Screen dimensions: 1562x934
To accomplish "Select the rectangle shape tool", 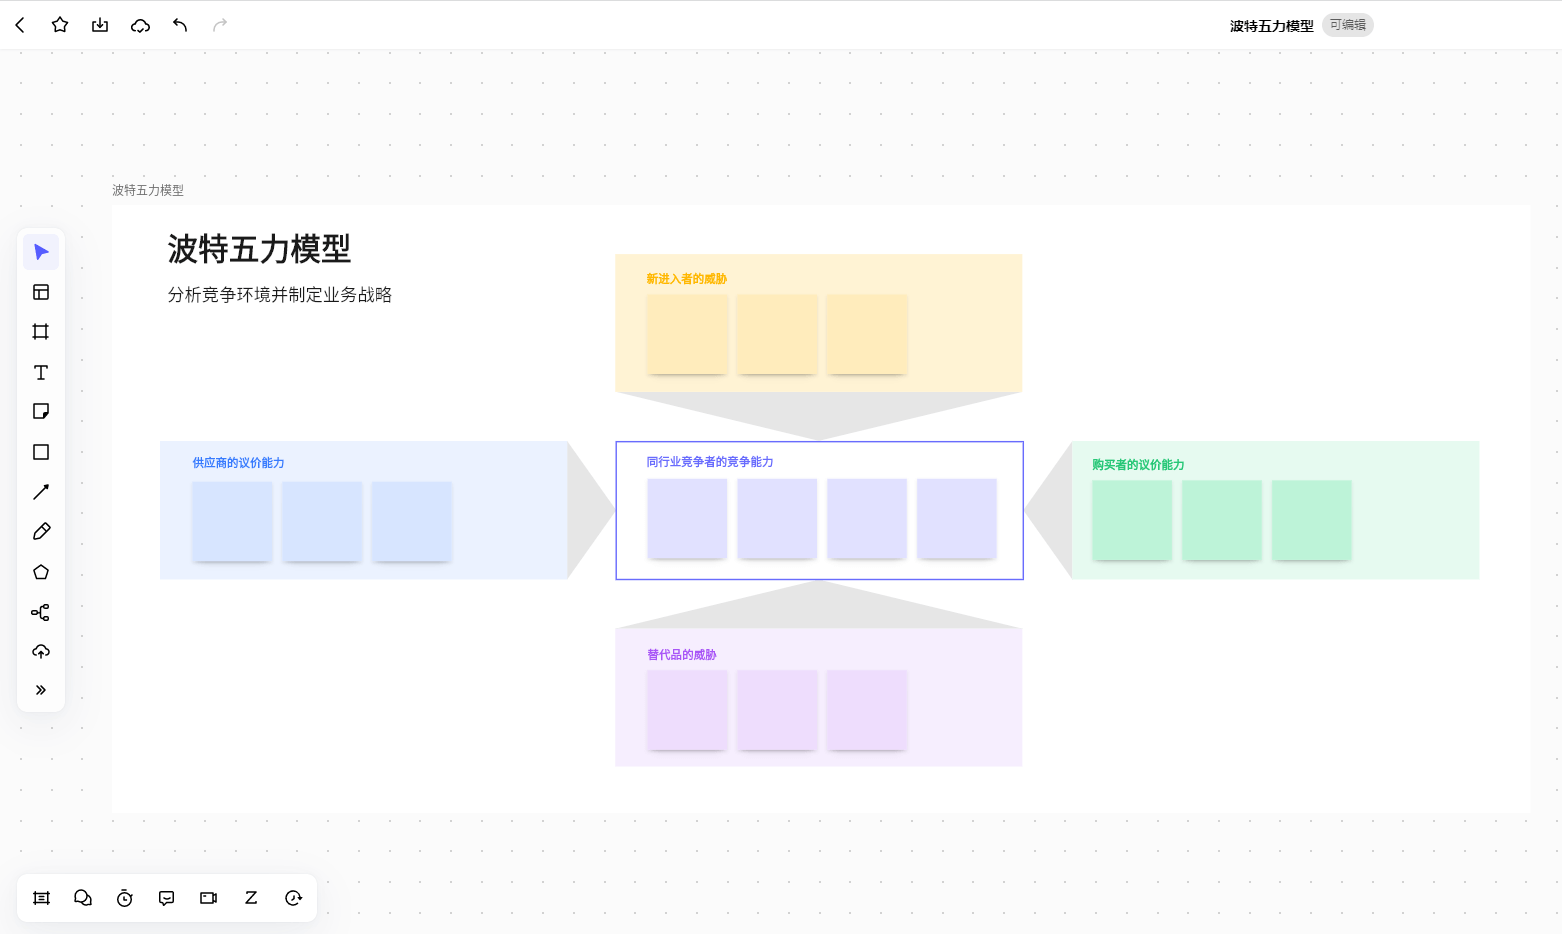I will (41, 452).
